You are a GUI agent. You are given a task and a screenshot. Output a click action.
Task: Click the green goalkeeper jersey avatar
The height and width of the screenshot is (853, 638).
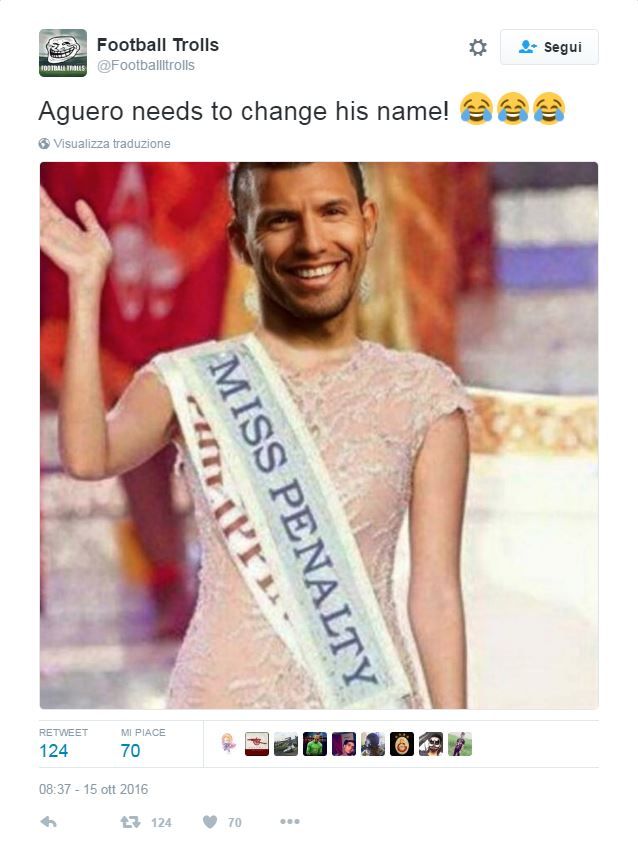point(315,744)
